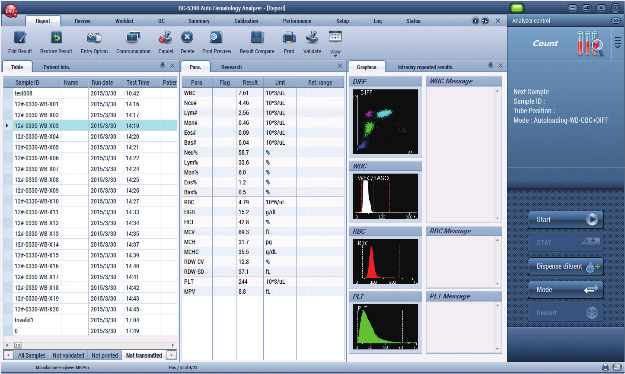Screen dimensions: 625x374
Task: Select the Not printed filter tab
Action: (105, 355)
